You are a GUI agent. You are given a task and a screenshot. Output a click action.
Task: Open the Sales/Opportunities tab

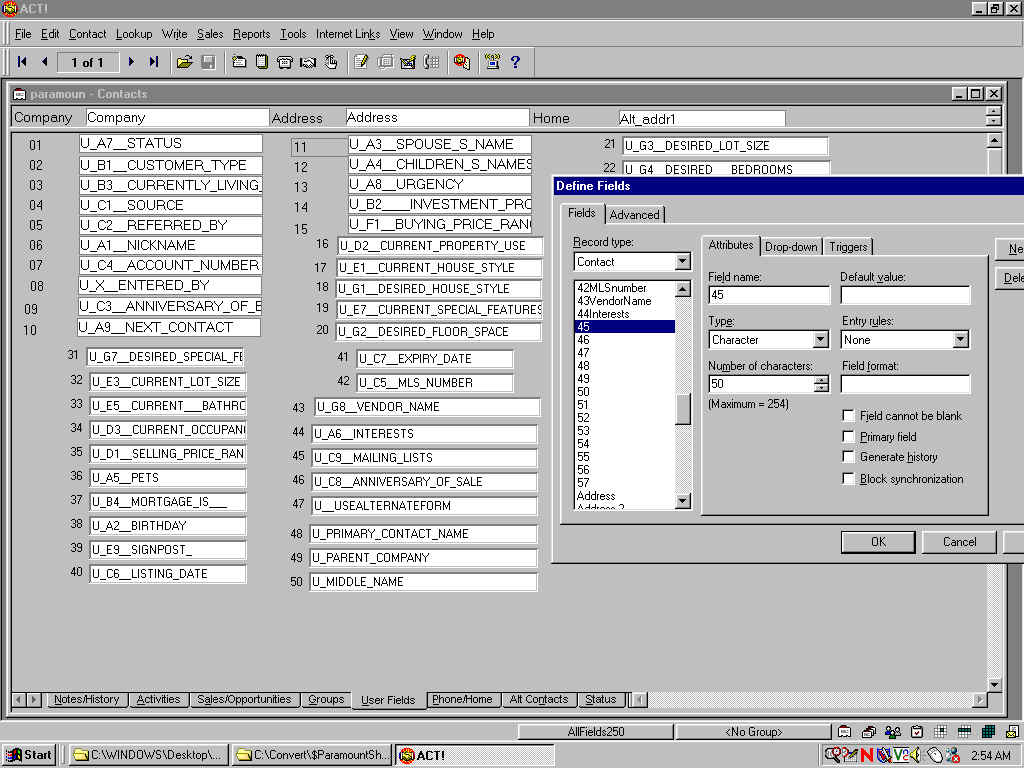coord(244,699)
